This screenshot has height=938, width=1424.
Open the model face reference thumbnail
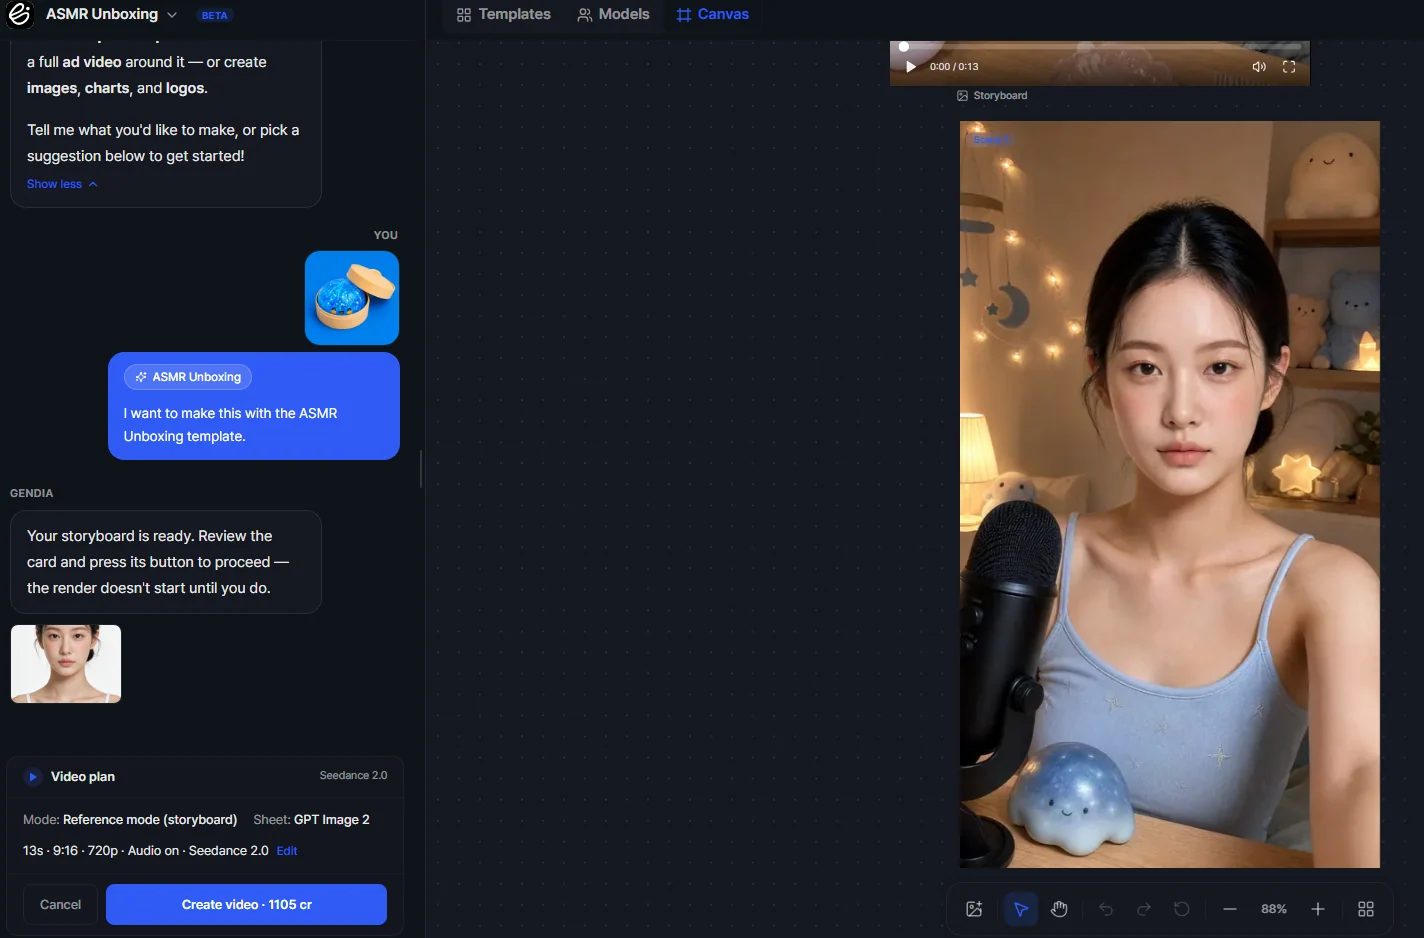pyautogui.click(x=66, y=664)
